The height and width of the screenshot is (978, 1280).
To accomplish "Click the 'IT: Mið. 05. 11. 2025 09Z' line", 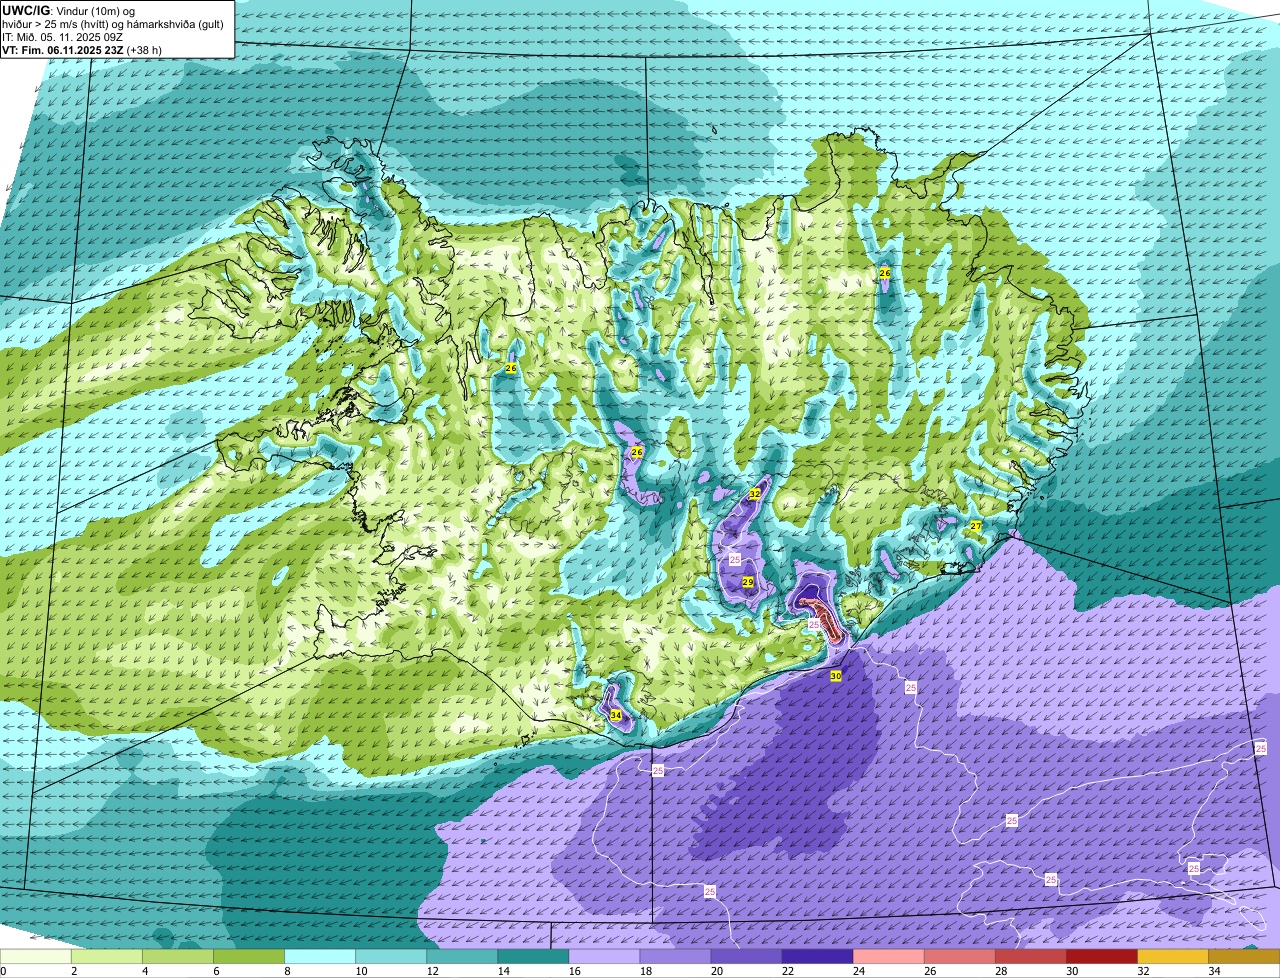I will pos(62,37).
